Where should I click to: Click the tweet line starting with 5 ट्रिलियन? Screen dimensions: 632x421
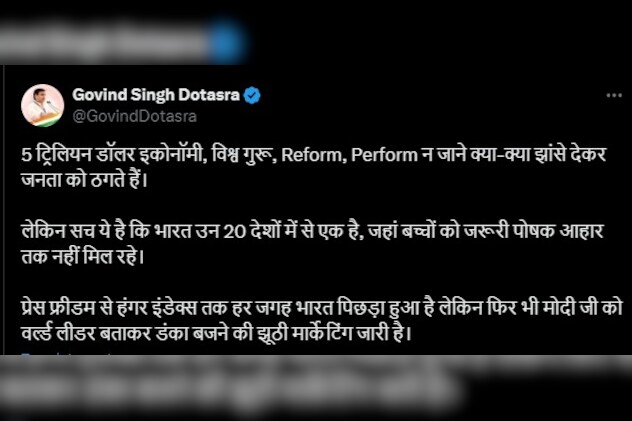[x=314, y=155]
